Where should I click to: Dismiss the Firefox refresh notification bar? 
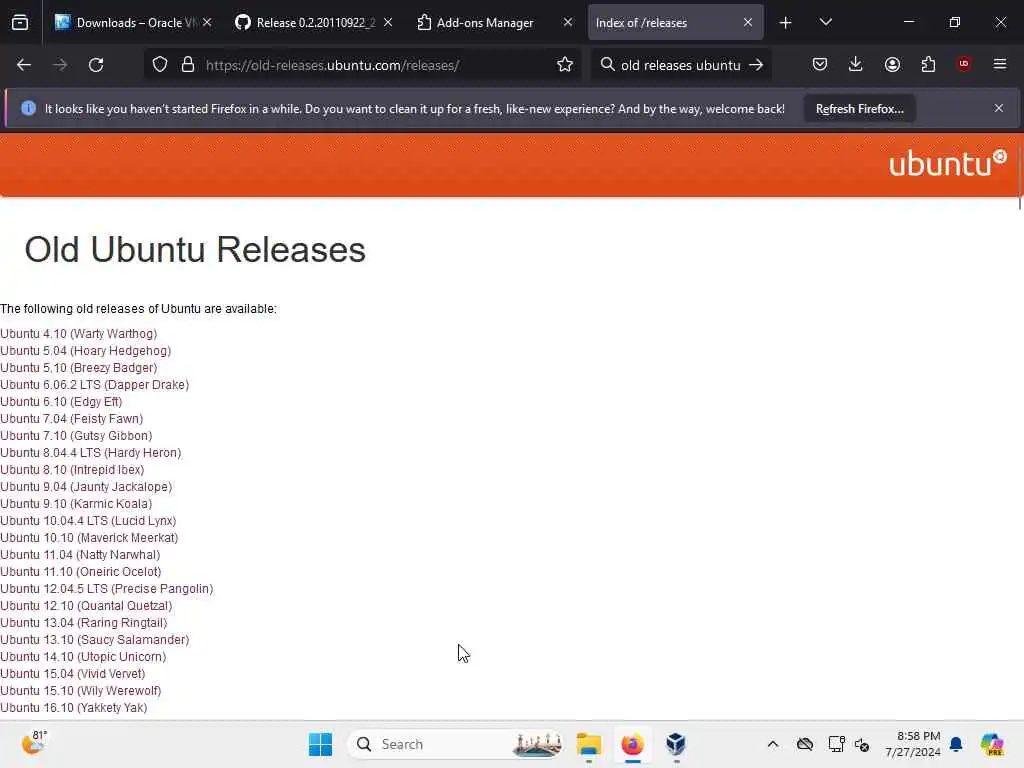point(999,108)
